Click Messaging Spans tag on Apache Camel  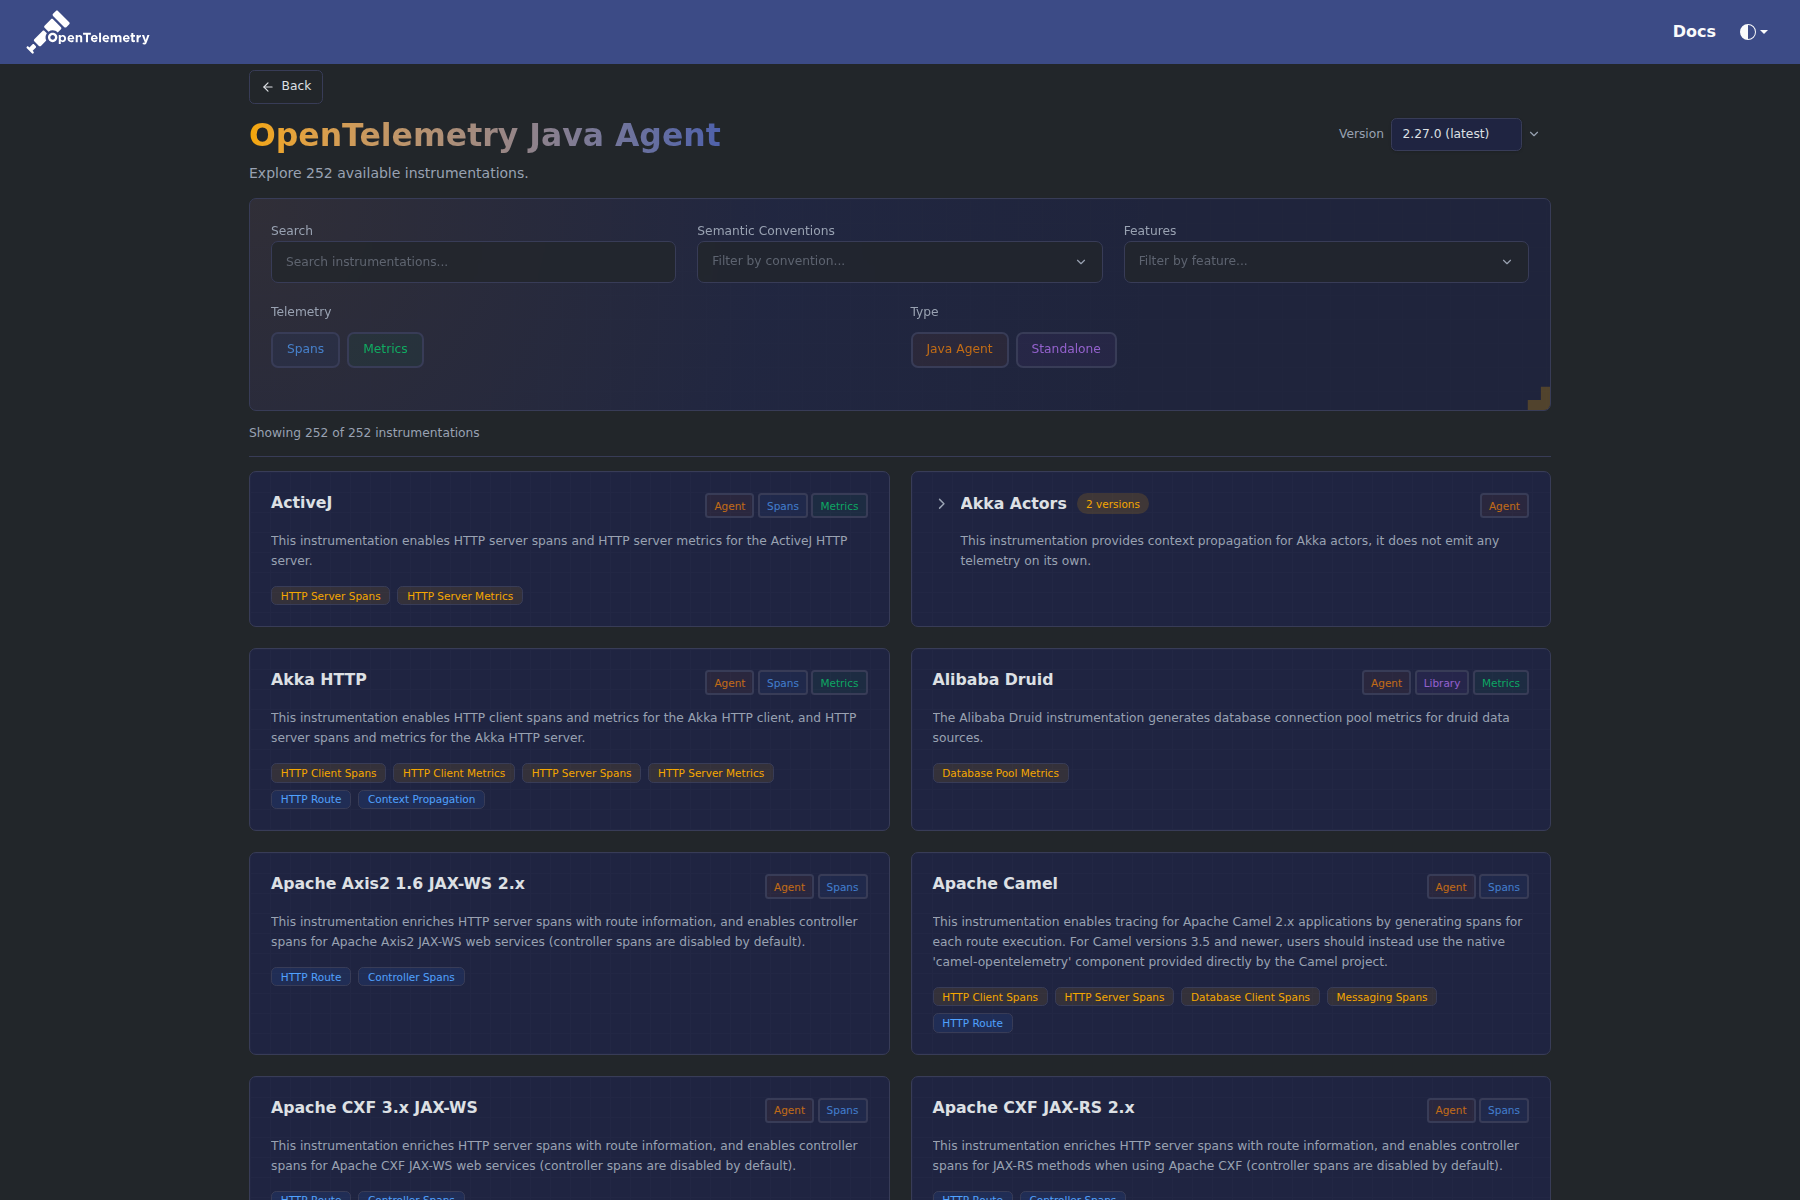(1382, 997)
